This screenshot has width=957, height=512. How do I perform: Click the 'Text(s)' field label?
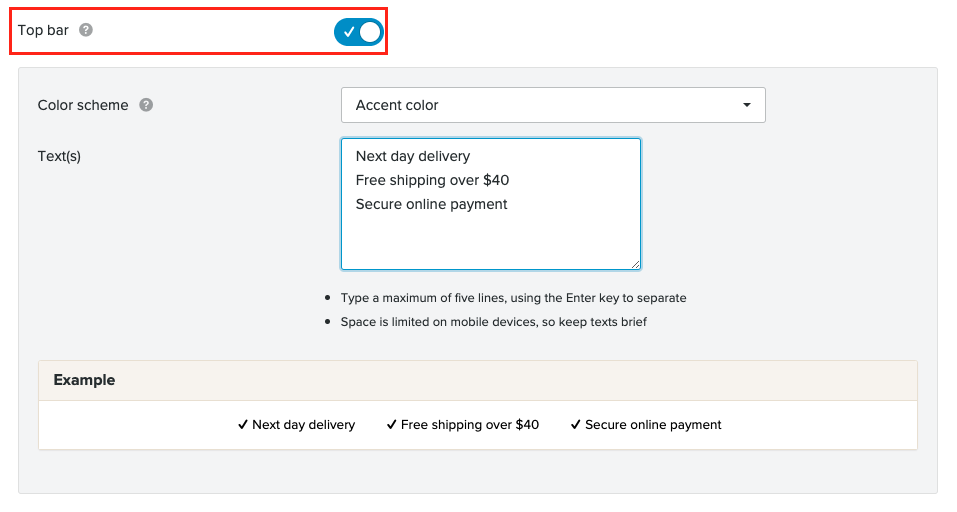coord(59,157)
